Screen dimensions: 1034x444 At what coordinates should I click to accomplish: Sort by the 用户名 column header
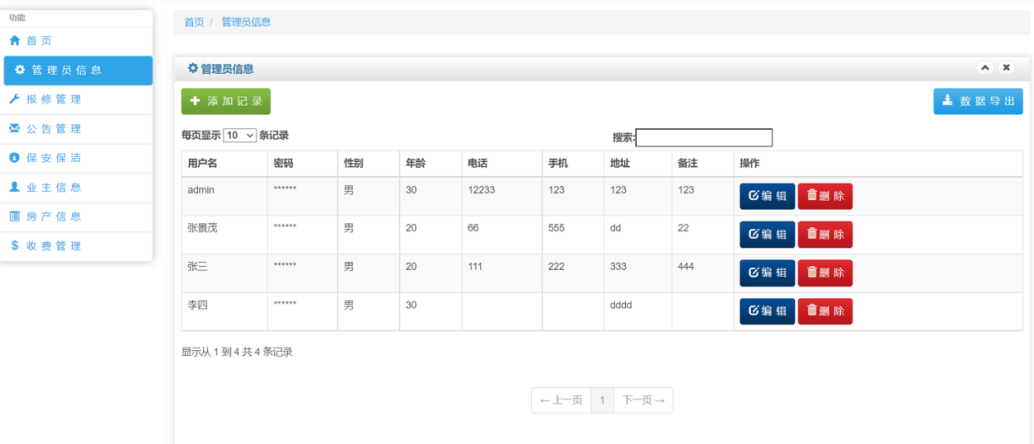tap(224, 164)
